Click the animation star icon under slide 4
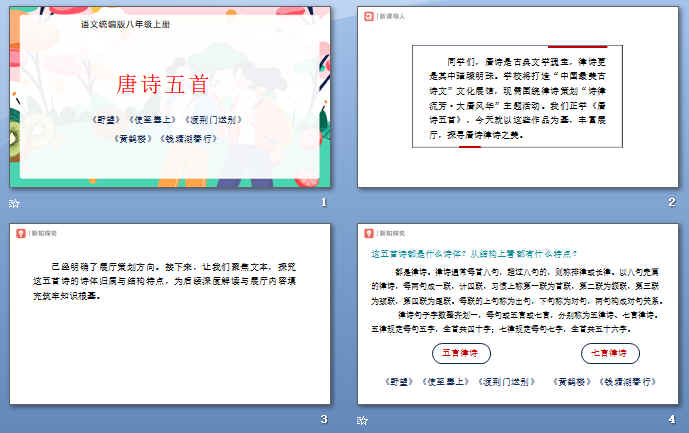The height and width of the screenshot is (433, 689). [363, 420]
